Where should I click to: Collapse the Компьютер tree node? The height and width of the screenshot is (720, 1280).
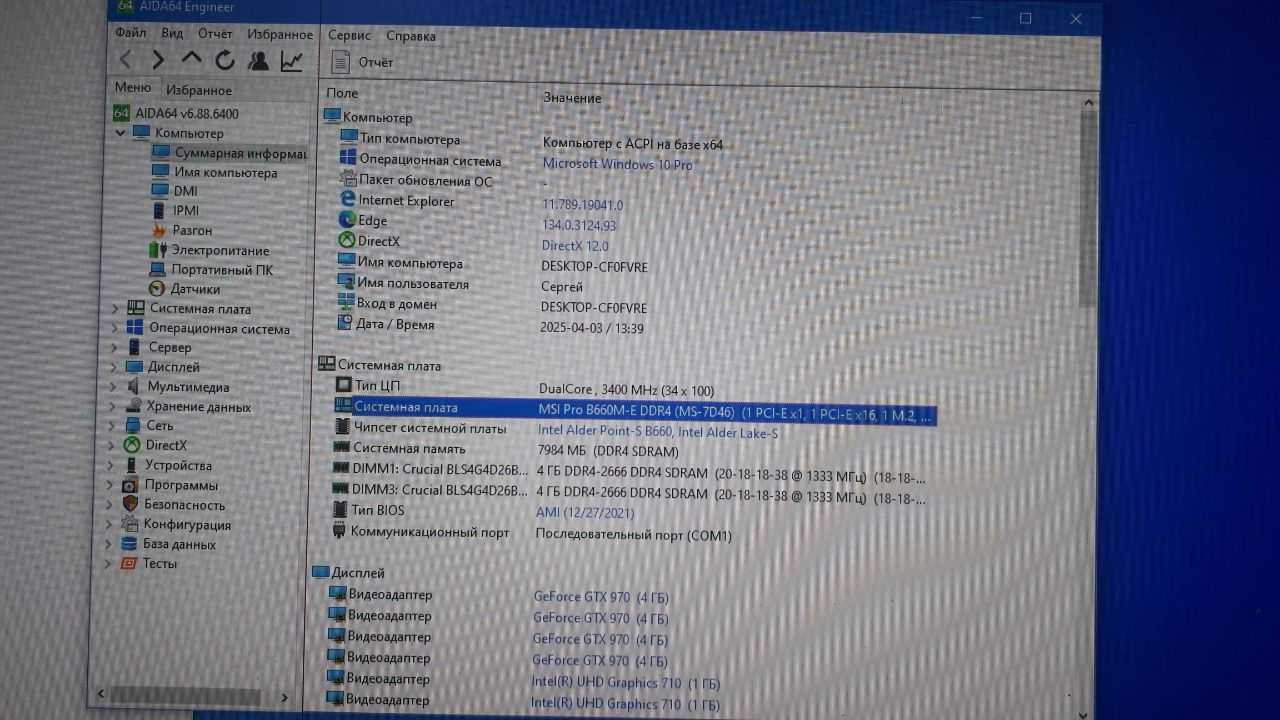click(x=120, y=132)
